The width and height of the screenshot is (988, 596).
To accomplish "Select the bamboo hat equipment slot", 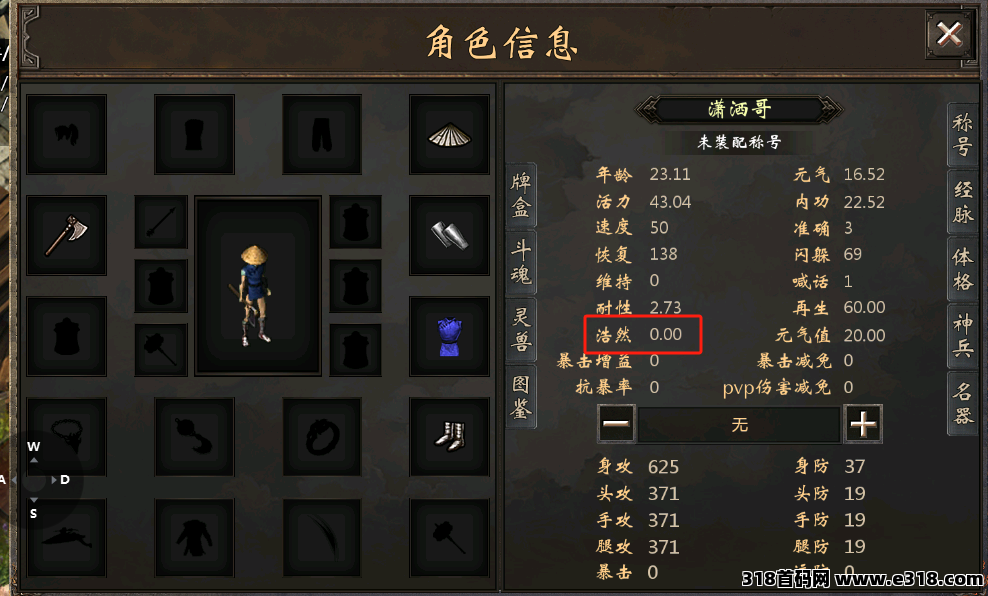I will tap(449, 134).
